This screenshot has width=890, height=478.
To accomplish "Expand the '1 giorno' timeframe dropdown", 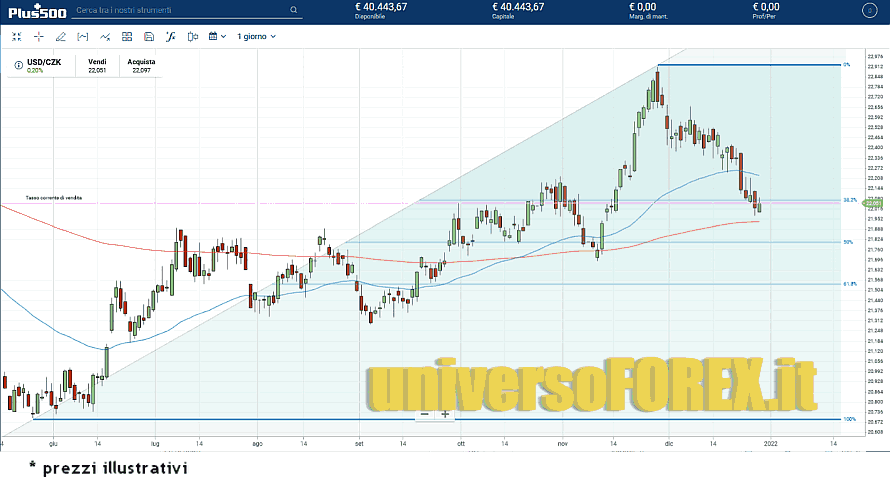I will [x=256, y=36].
